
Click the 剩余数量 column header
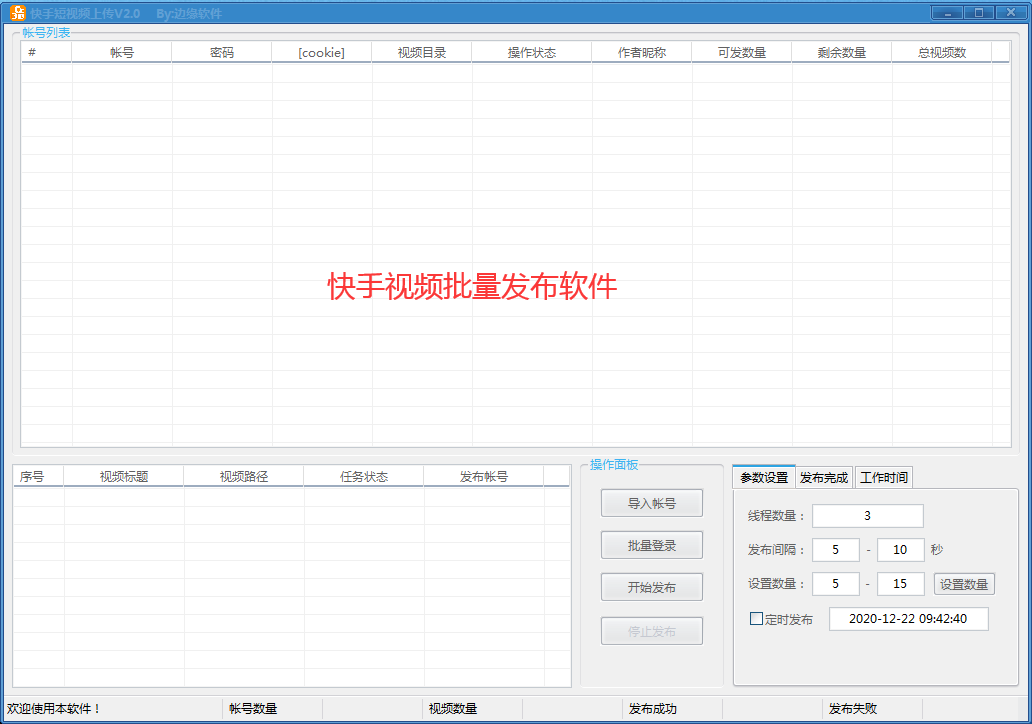(842, 53)
